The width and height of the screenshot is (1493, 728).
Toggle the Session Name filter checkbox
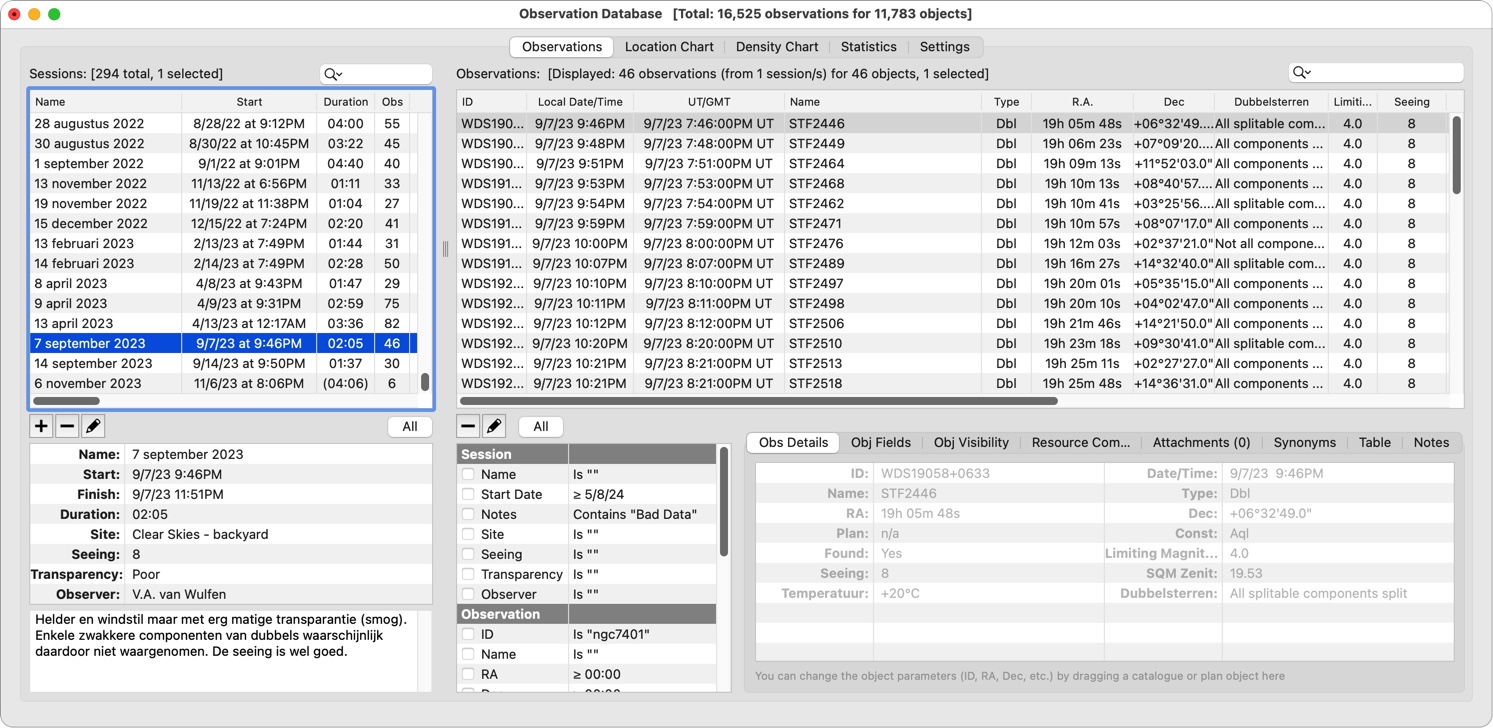point(468,474)
